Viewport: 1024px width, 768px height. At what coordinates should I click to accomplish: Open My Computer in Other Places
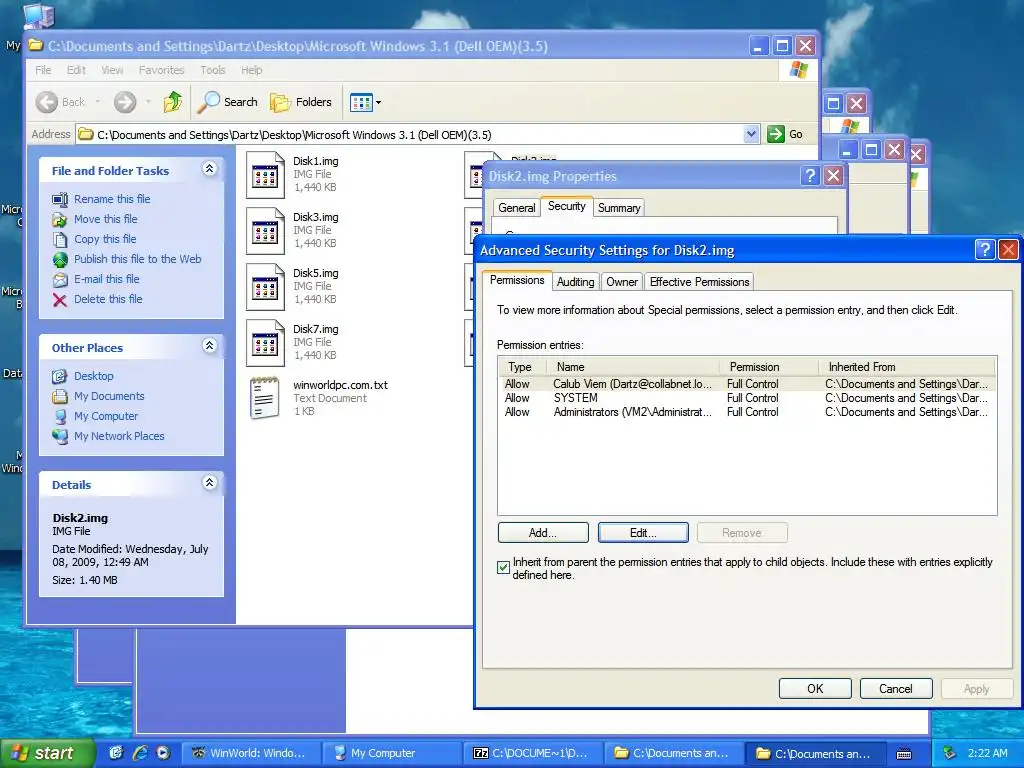tap(106, 416)
